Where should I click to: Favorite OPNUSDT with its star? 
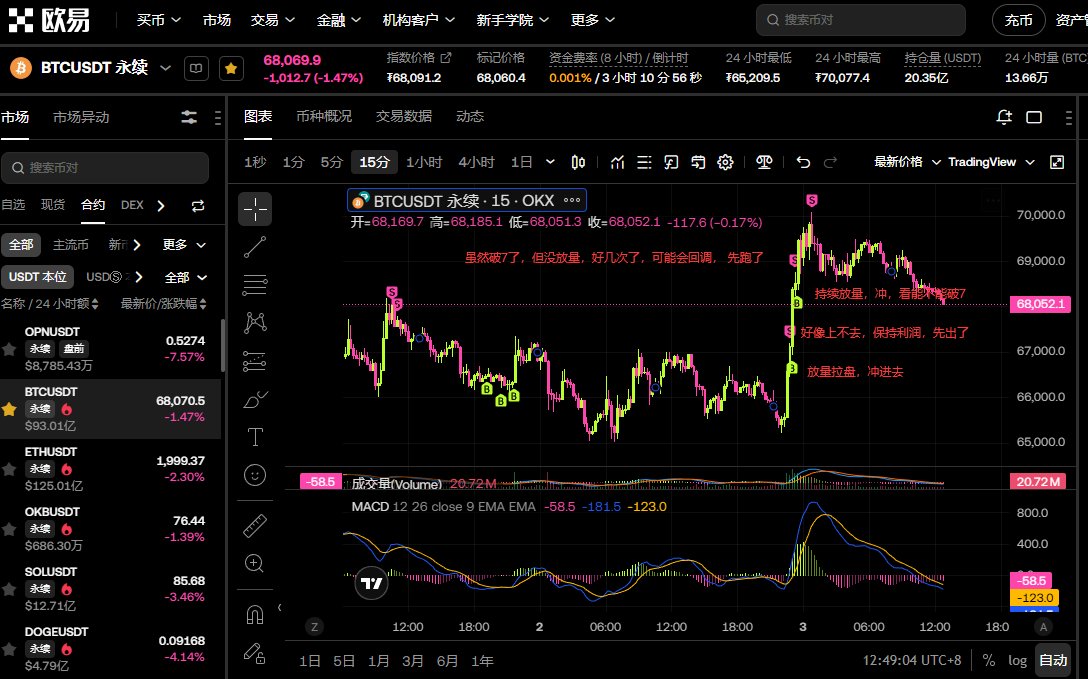(9, 349)
